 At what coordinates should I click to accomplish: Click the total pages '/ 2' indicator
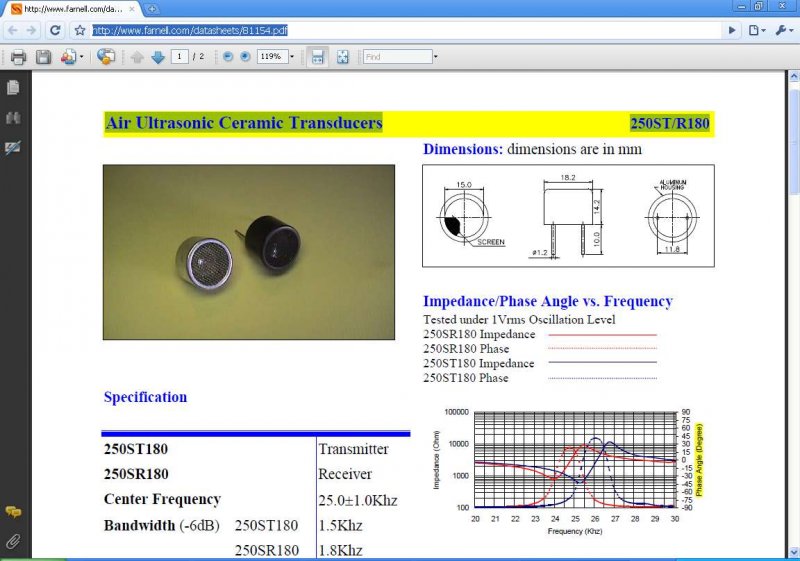tap(198, 57)
